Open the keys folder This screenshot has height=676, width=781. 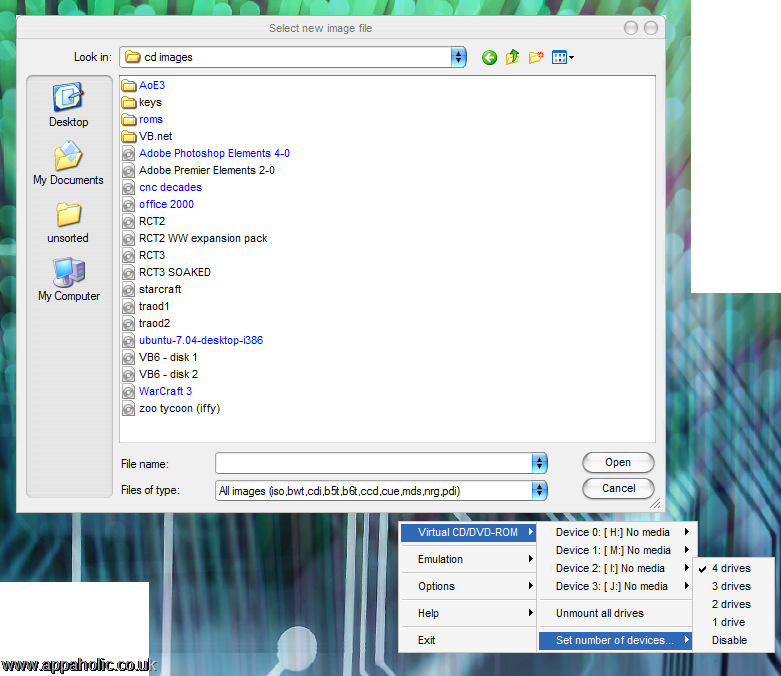142,102
